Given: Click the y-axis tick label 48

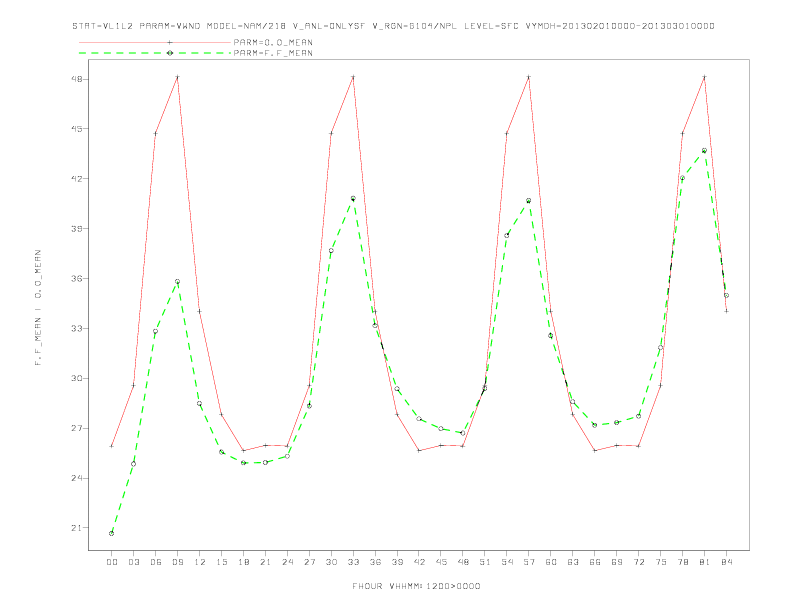Looking at the screenshot, I should coord(76,79).
